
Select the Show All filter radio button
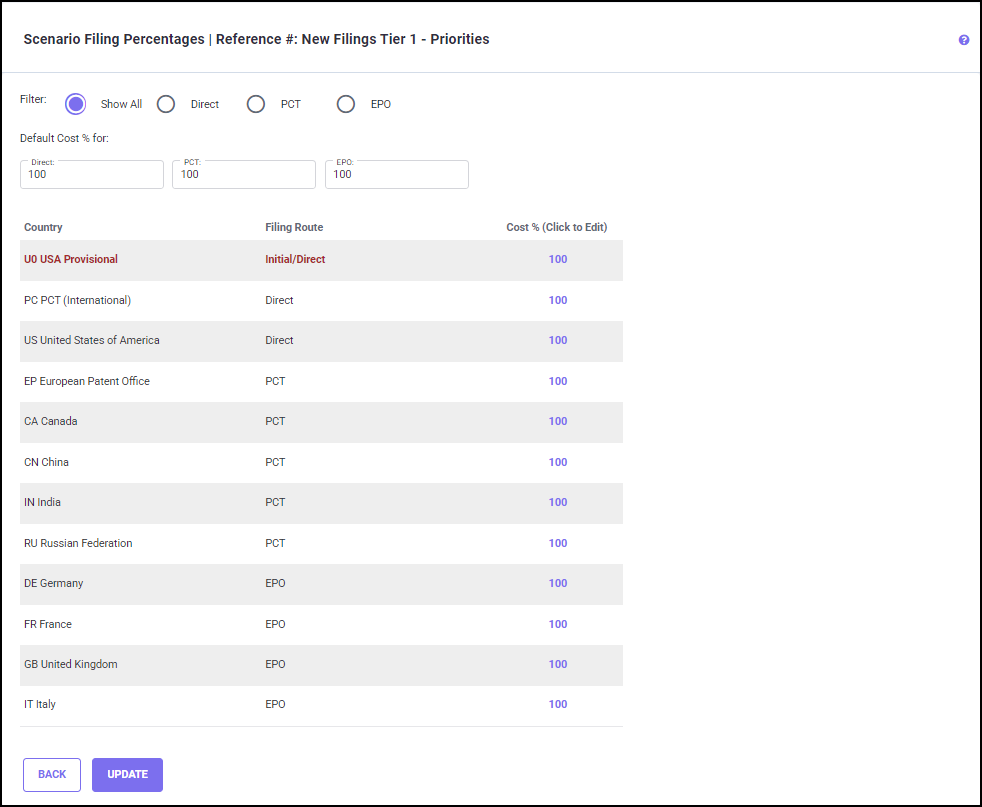point(76,104)
